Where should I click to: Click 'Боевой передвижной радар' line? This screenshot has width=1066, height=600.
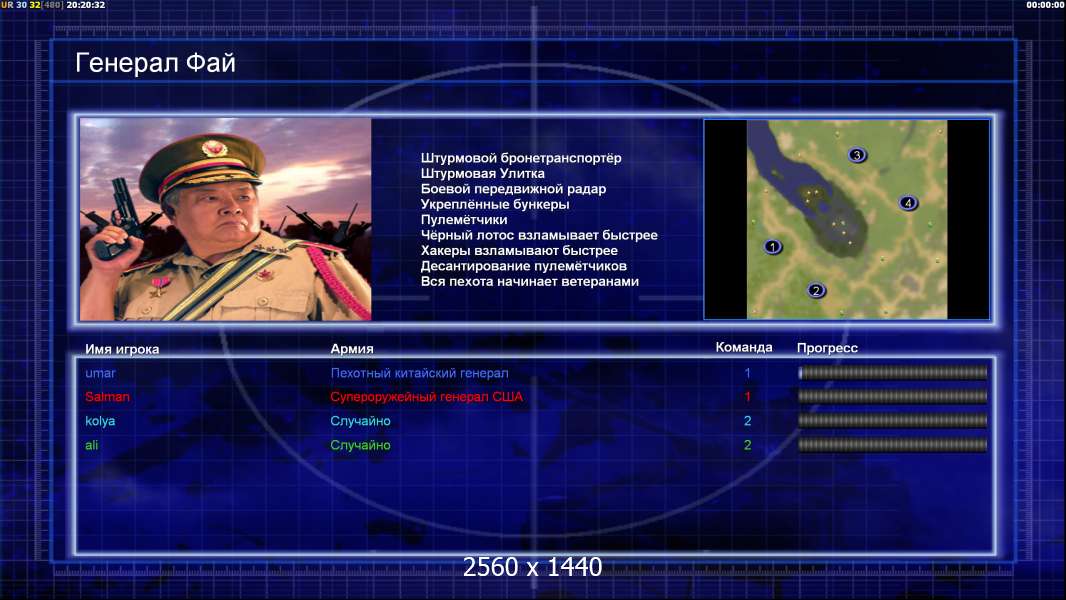pos(513,189)
